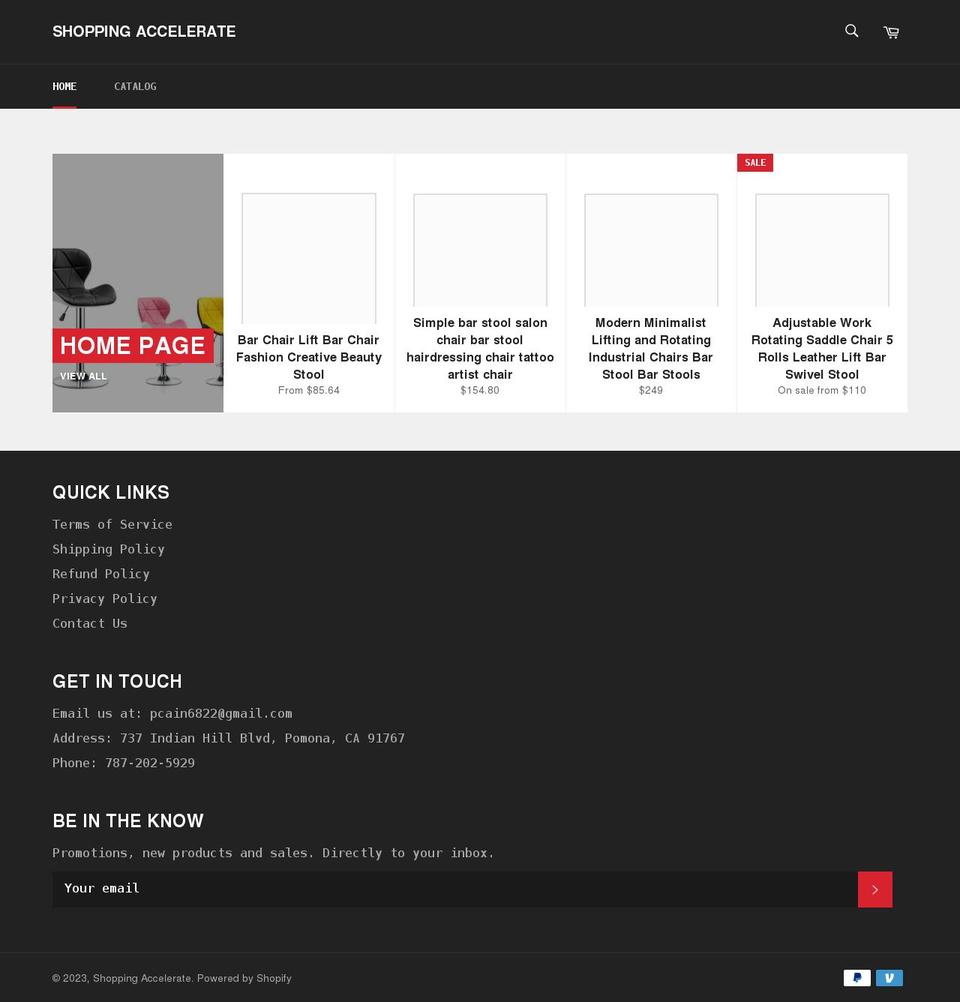Click the phone number 787-202-5929

[150, 762]
